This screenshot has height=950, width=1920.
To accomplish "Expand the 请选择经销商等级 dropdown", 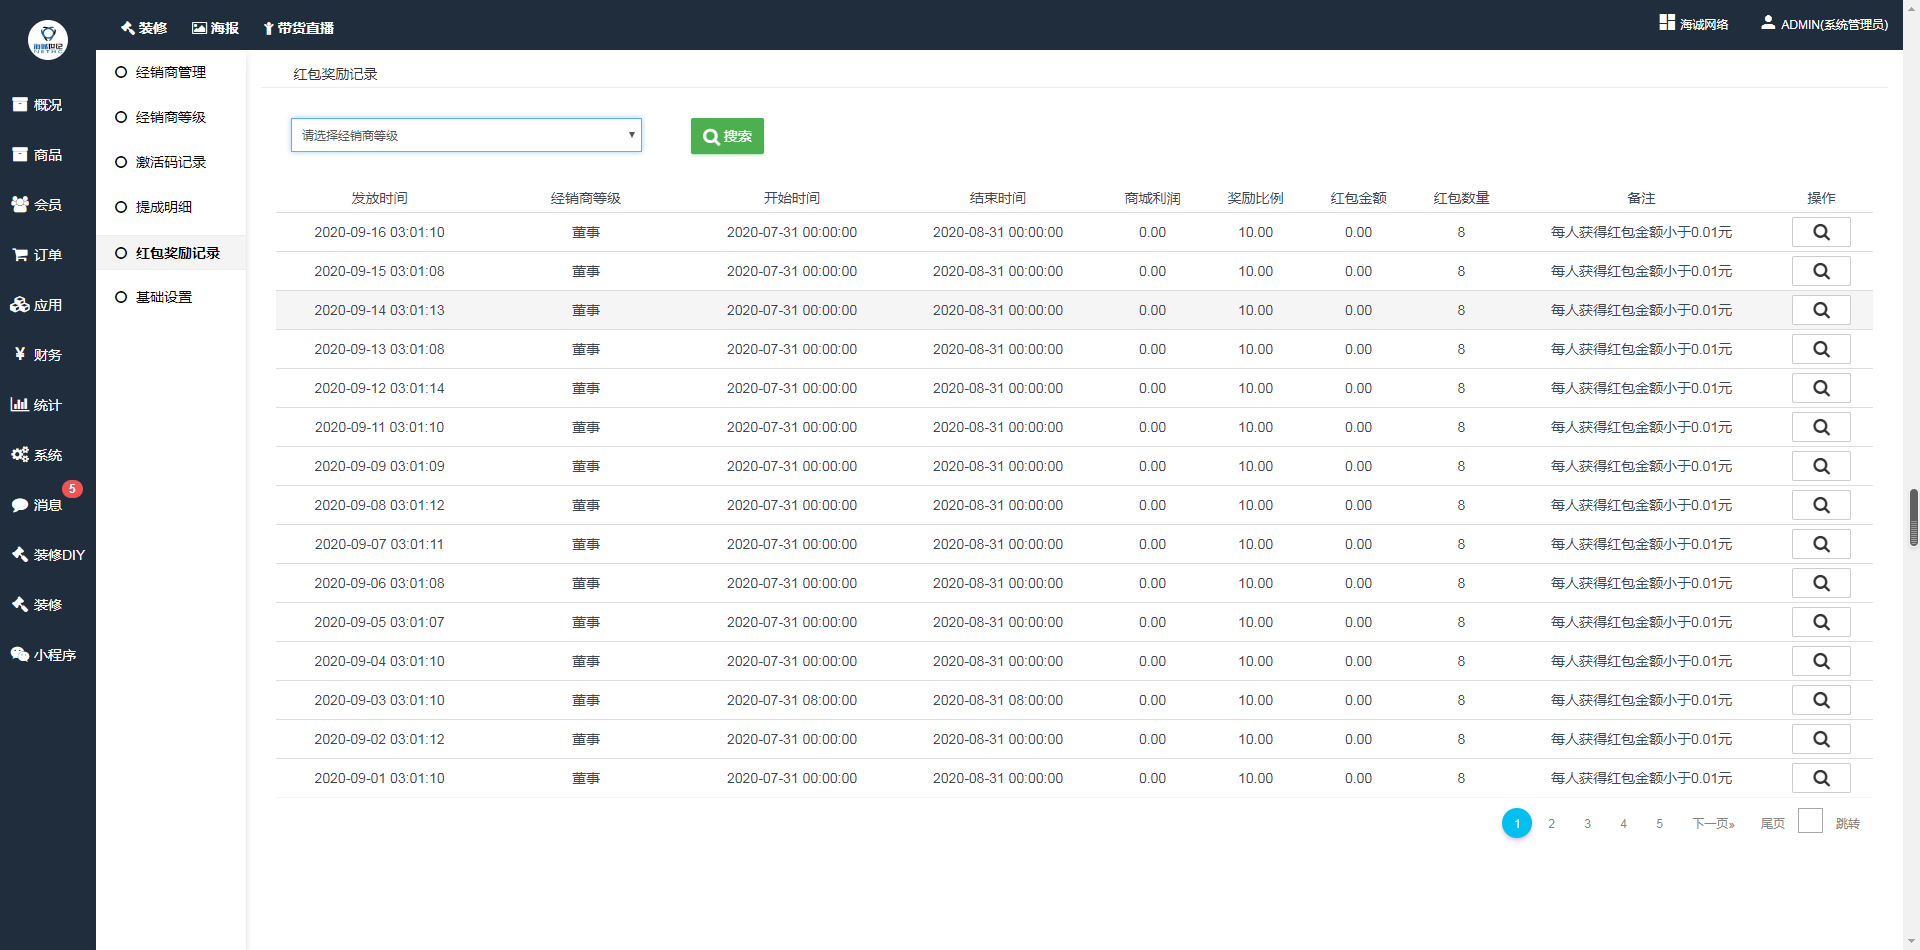I will click(x=466, y=135).
